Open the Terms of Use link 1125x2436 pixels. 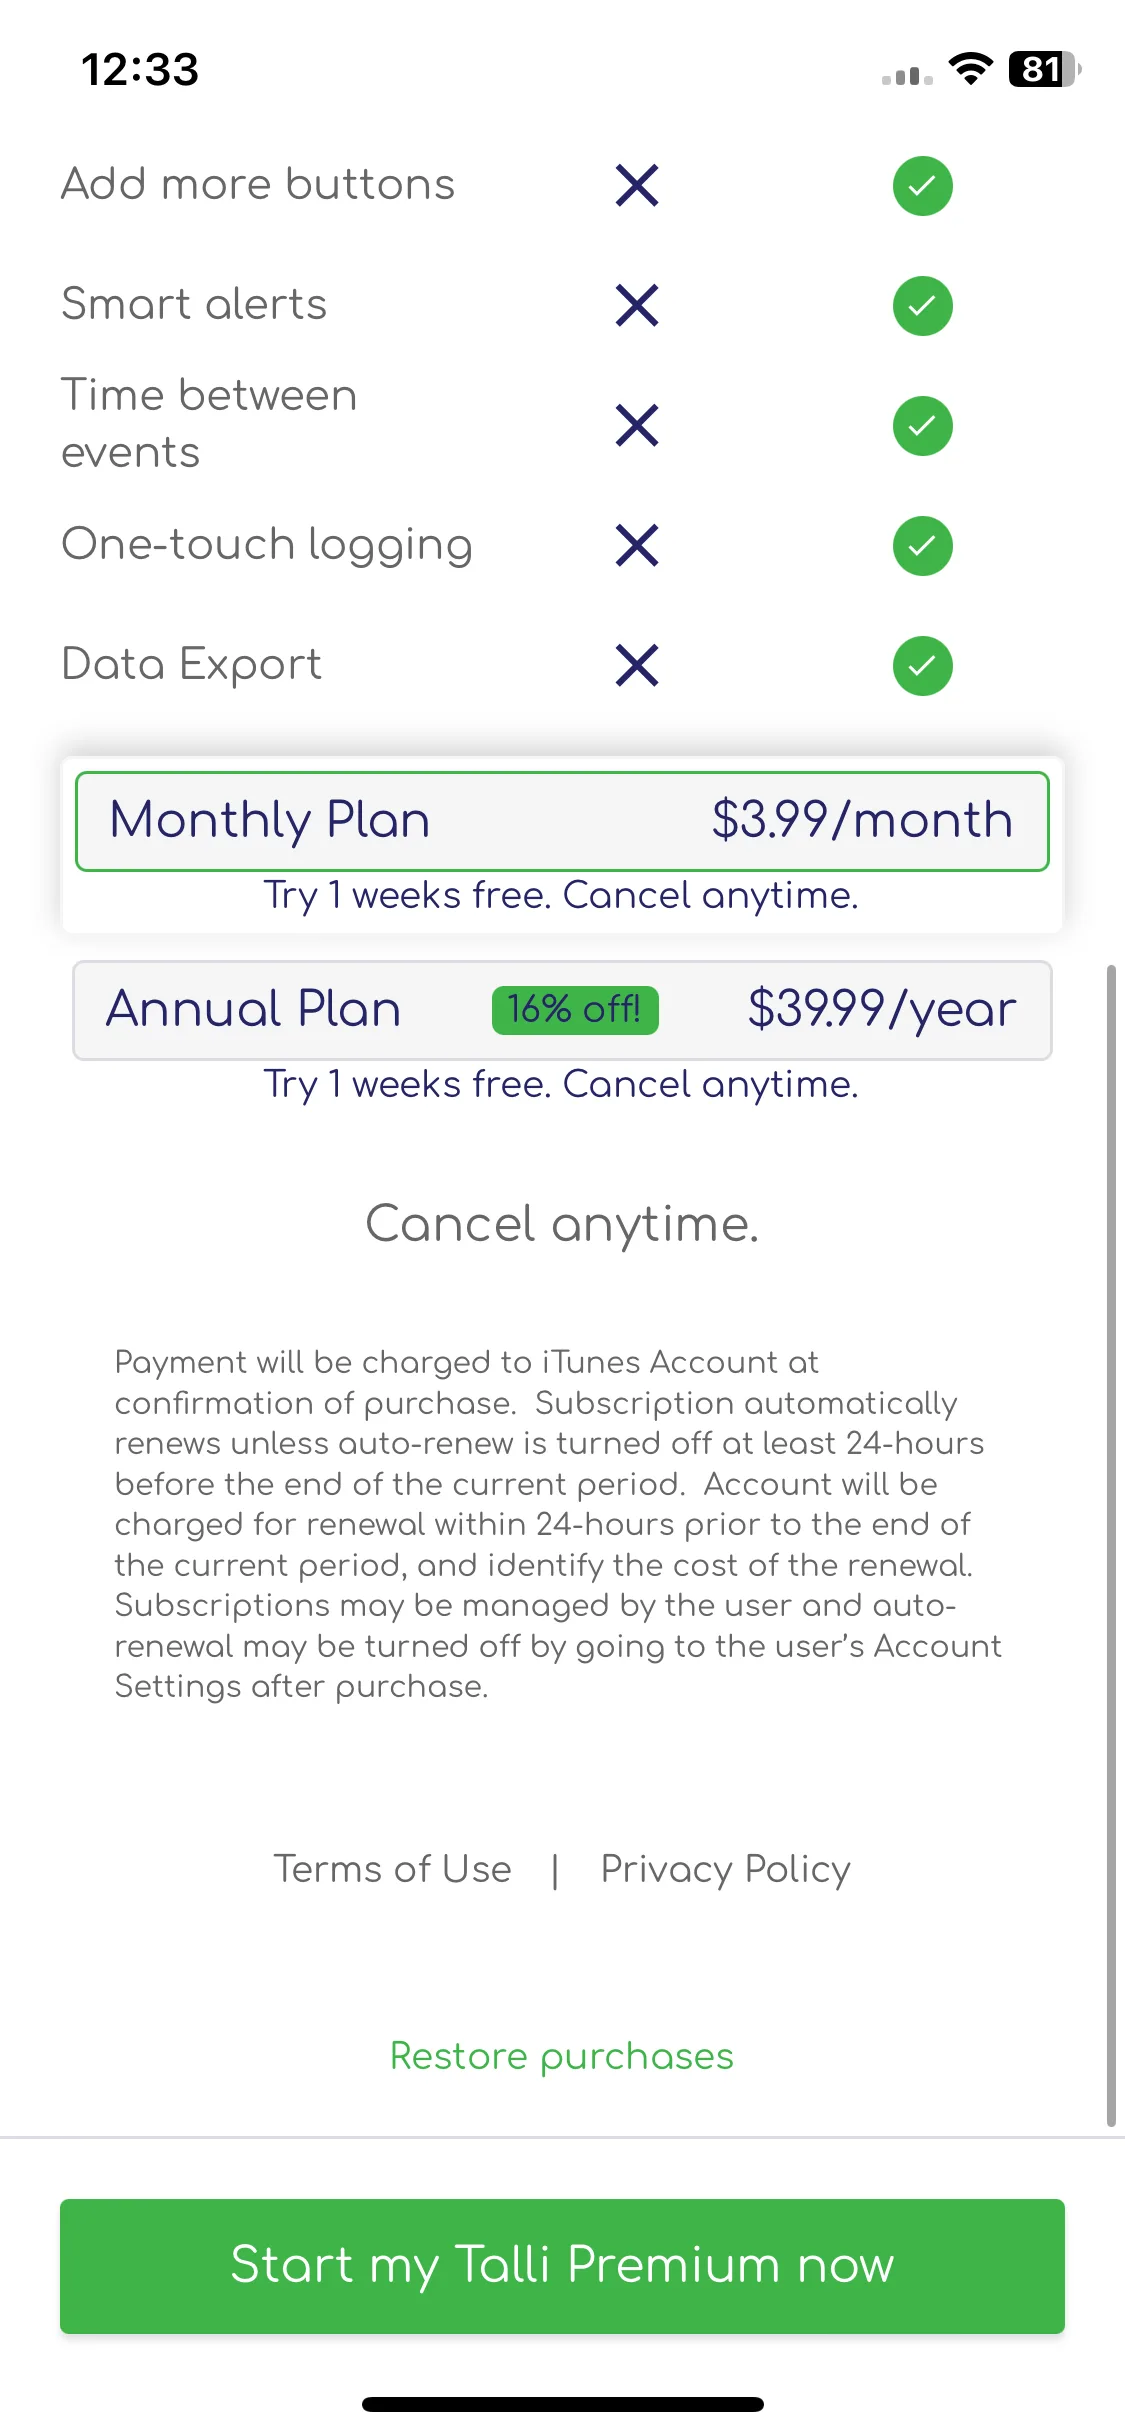tap(393, 1869)
